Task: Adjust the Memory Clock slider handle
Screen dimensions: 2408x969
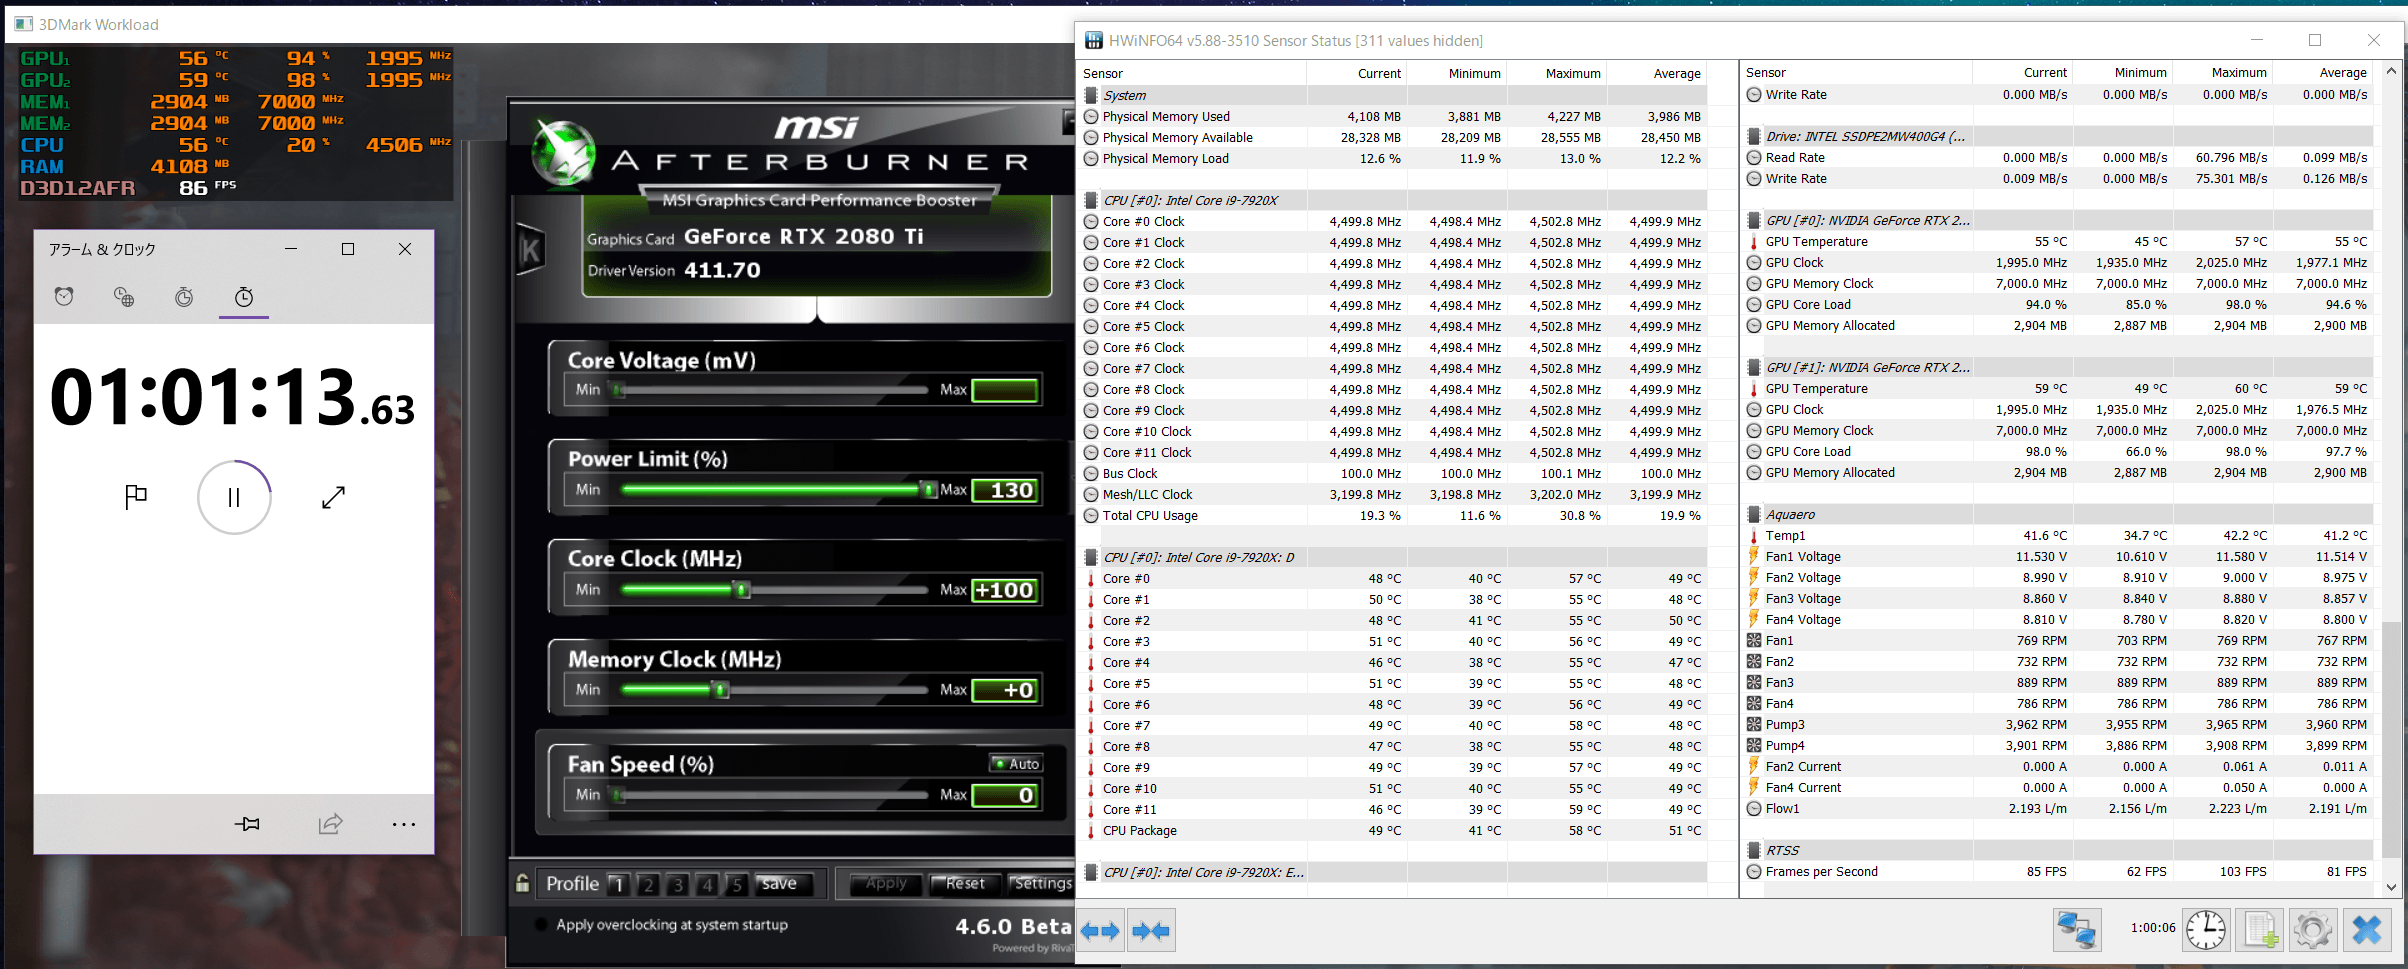Action: coord(720,690)
